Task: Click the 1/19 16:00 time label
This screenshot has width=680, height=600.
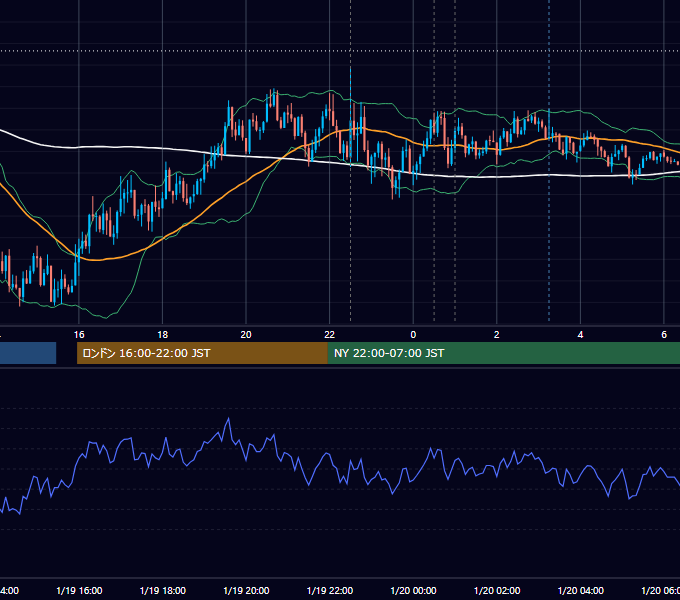Action: pyautogui.click(x=79, y=591)
